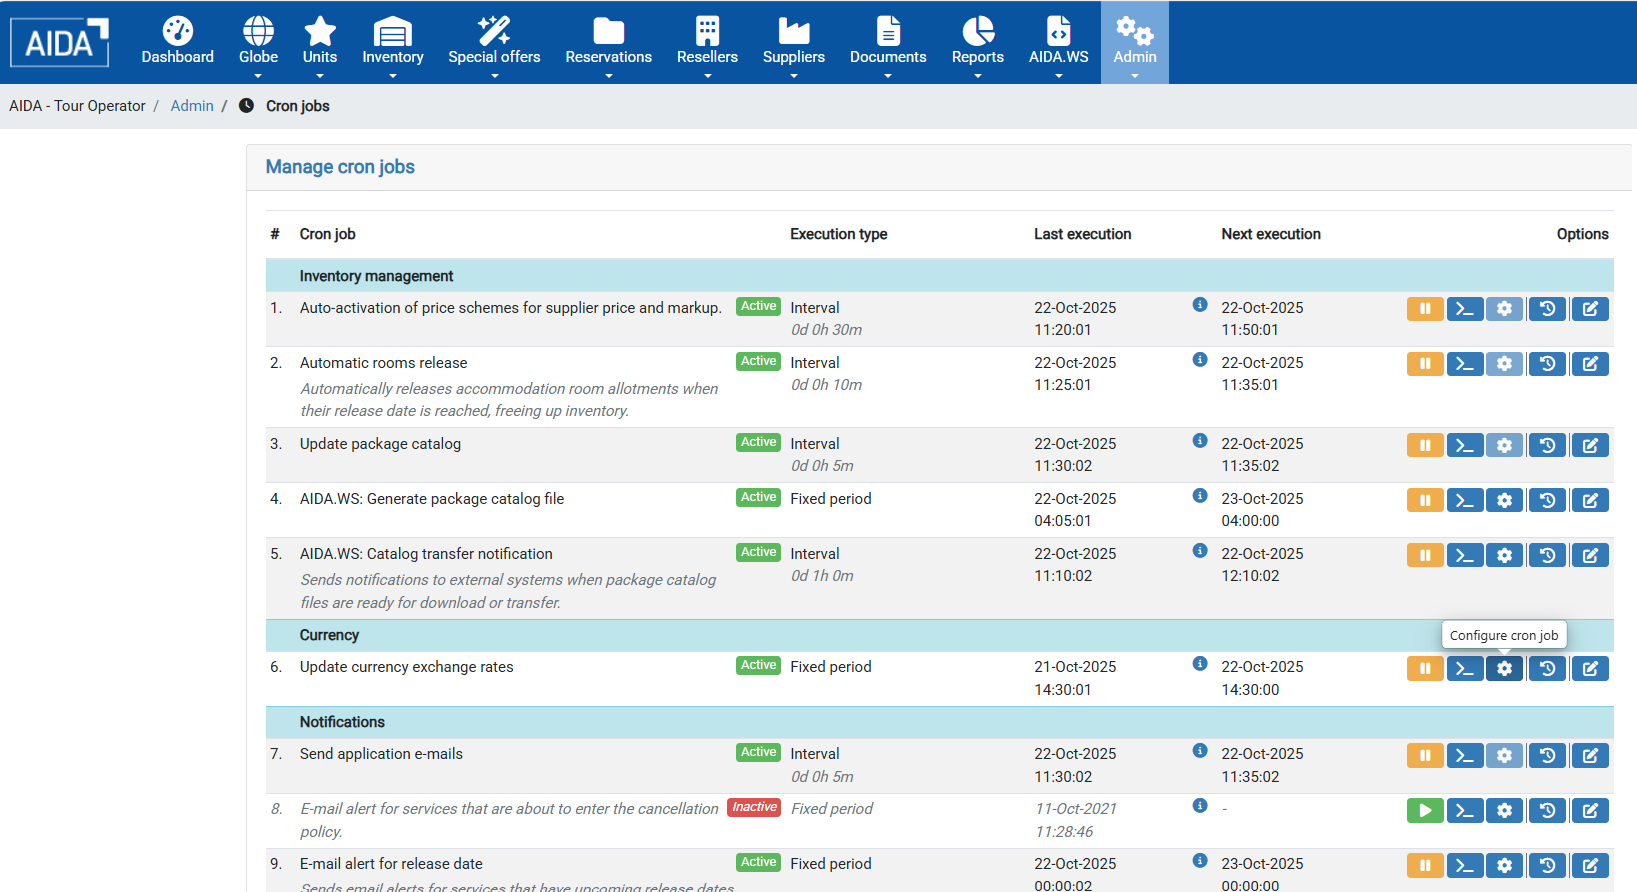Show execution history for Send application e-mails

[1547, 755]
